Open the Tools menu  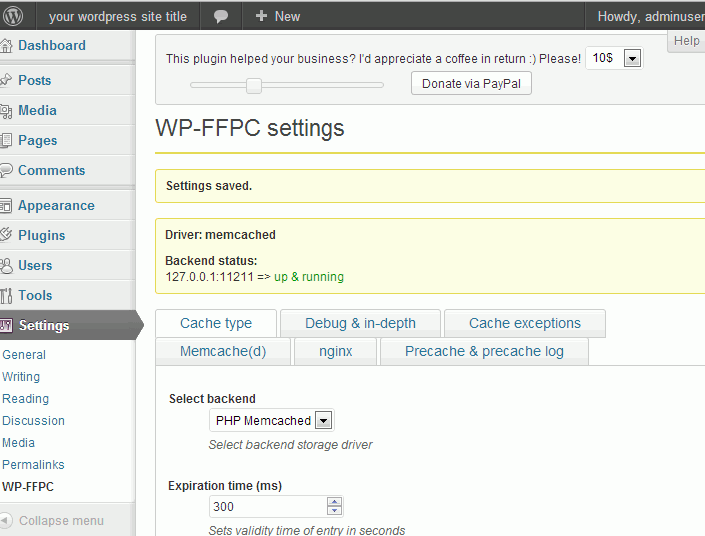pyautogui.click(x=35, y=295)
